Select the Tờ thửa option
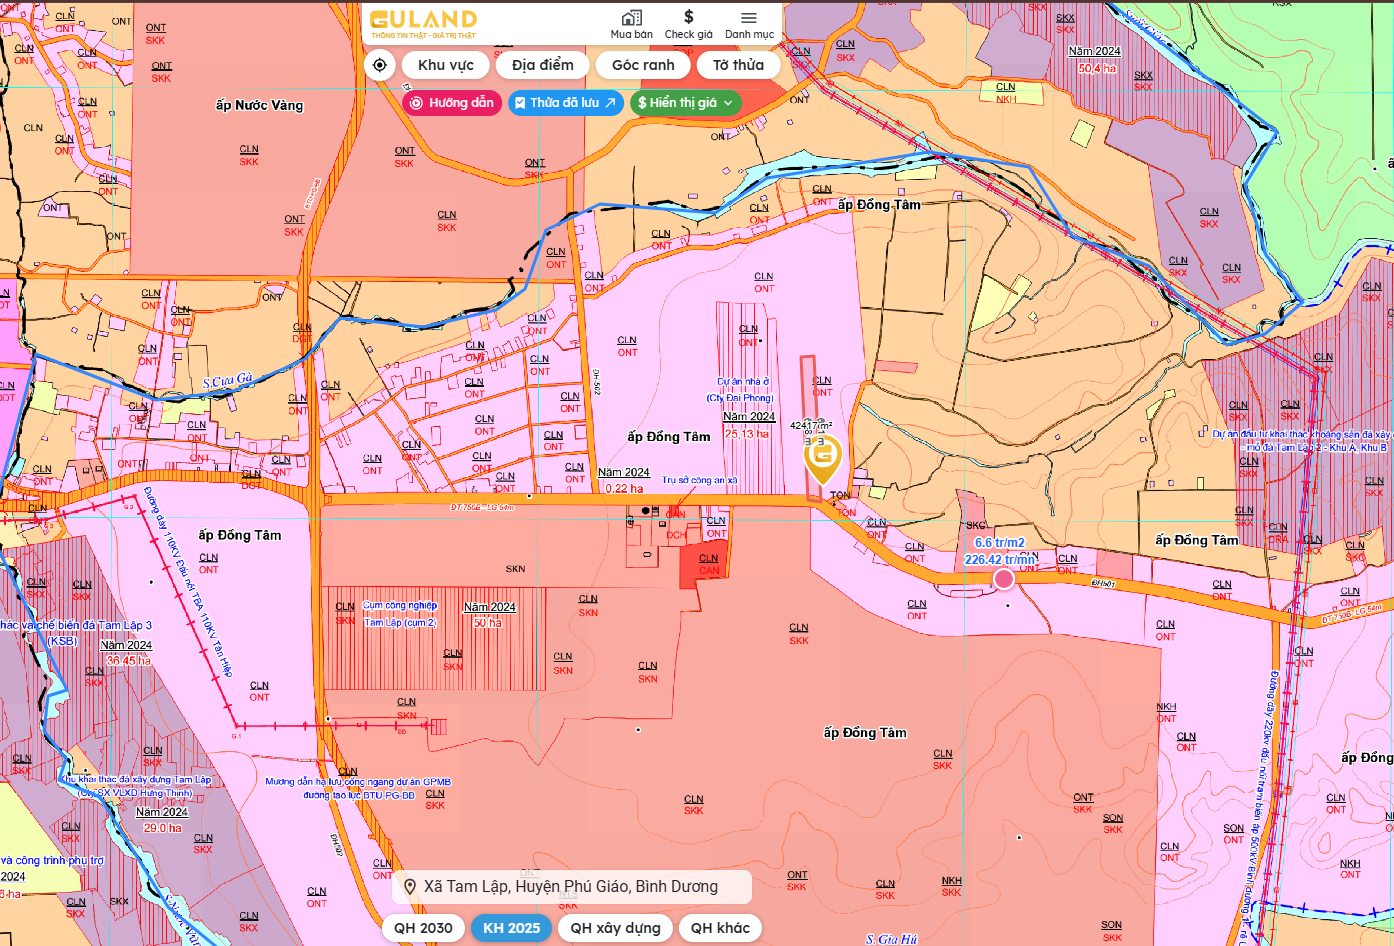Viewport: 1394px width, 946px height. click(x=738, y=65)
